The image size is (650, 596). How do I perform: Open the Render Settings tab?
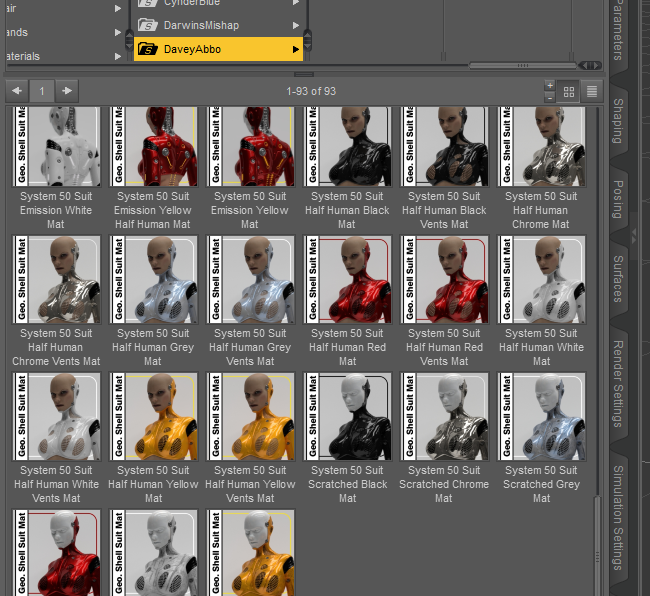point(618,384)
